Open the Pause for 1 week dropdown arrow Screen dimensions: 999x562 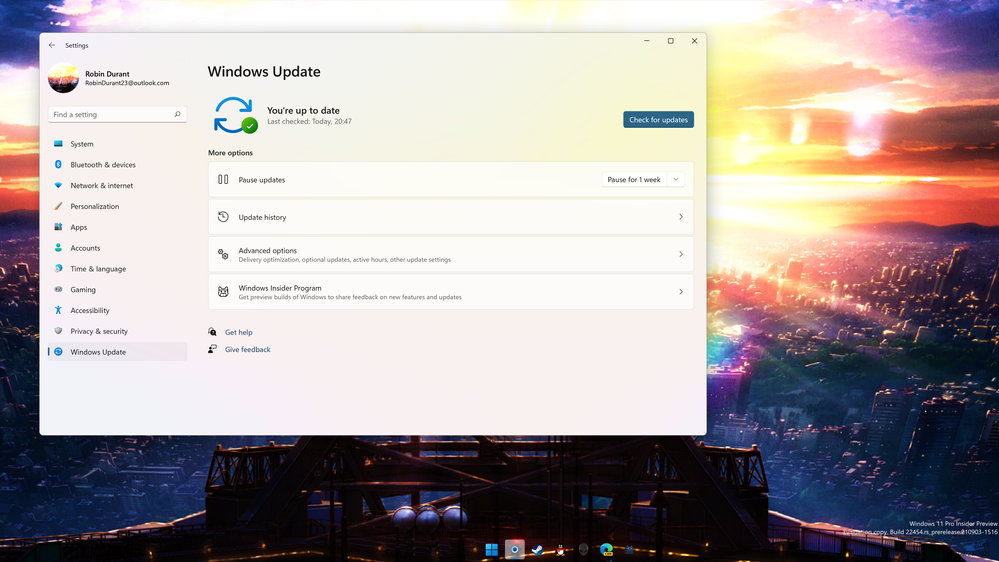[676, 180]
